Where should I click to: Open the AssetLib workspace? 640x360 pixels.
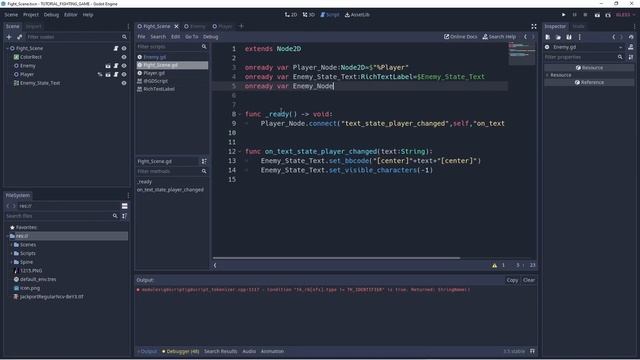357,15
